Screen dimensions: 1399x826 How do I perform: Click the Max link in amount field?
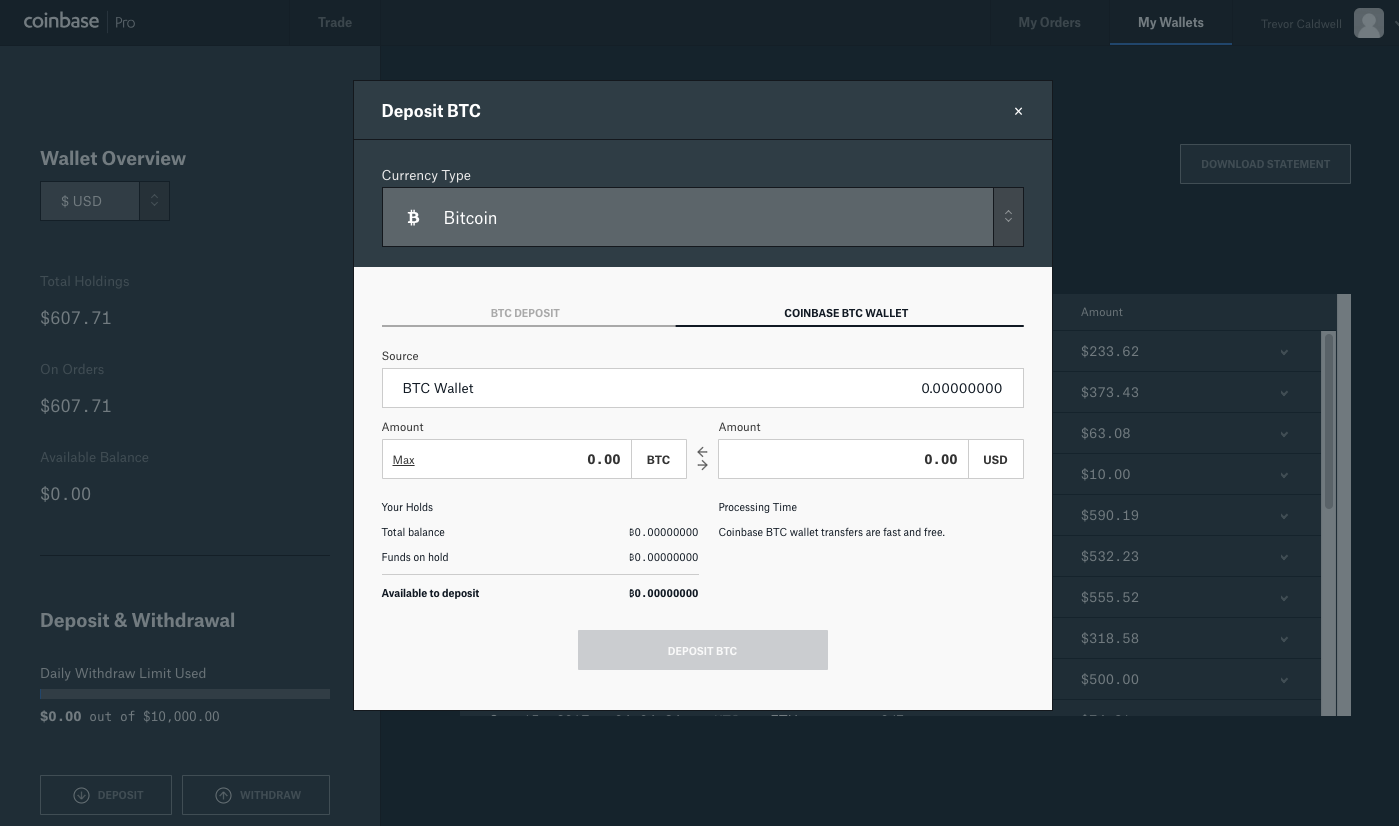click(x=404, y=460)
